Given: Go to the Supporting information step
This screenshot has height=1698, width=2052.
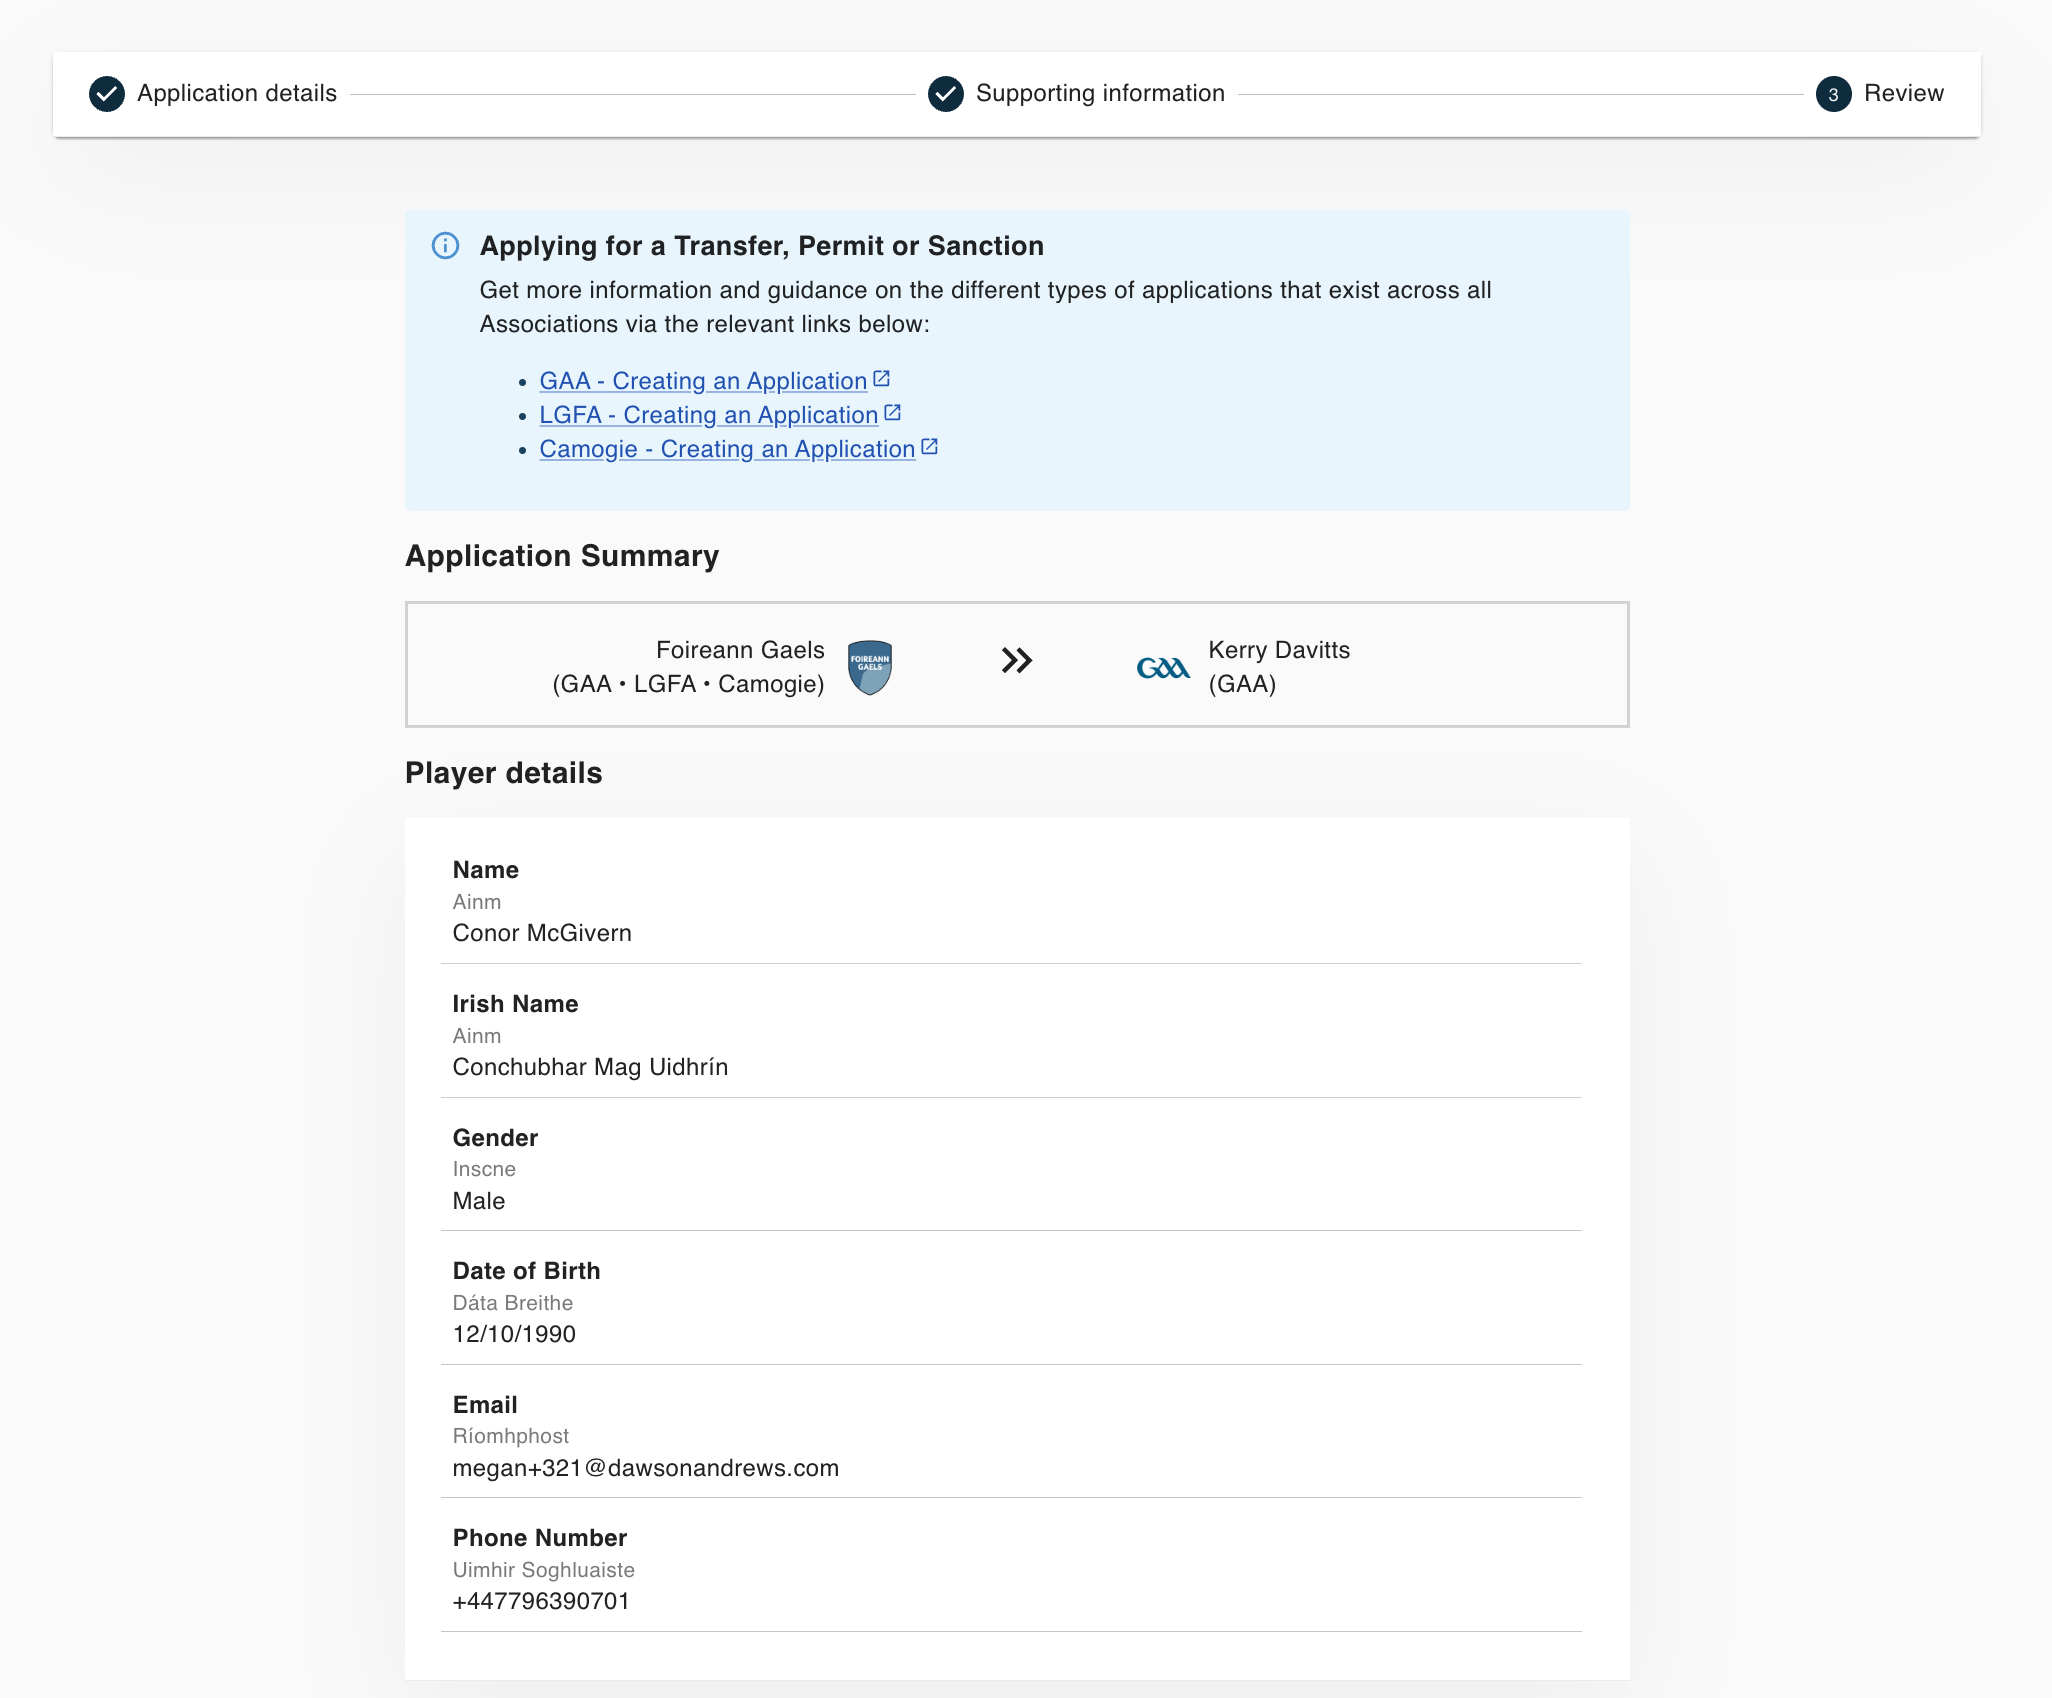Looking at the screenshot, I should click(x=1100, y=93).
